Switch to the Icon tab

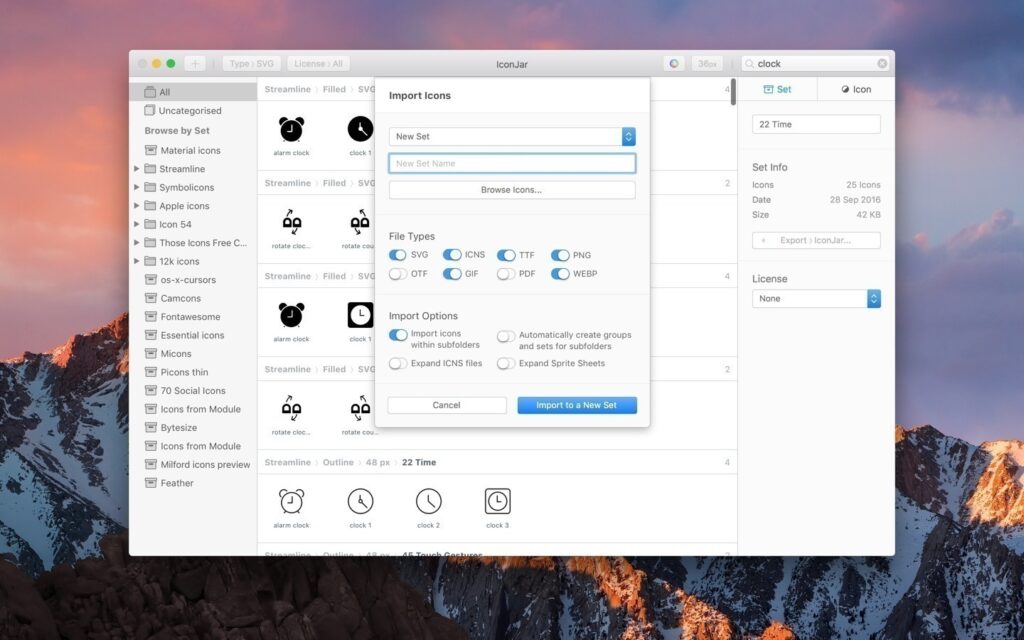(856, 89)
